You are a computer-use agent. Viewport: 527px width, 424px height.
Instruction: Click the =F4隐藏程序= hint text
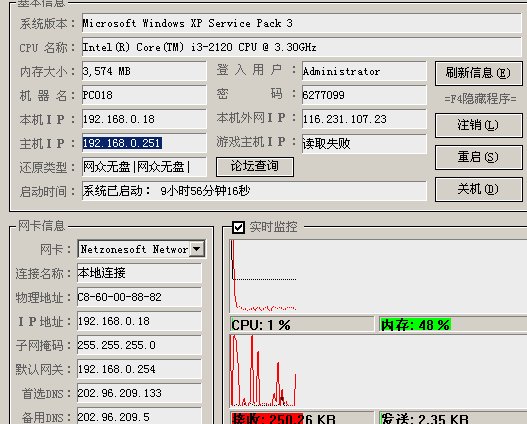480,99
